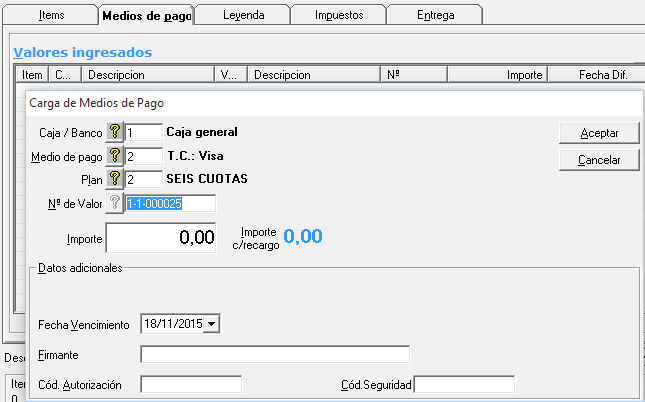Image resolution: width=645 pixels, height=402 pixels.
Task: Open Plan lookup help icon
Action: (115, 179)
